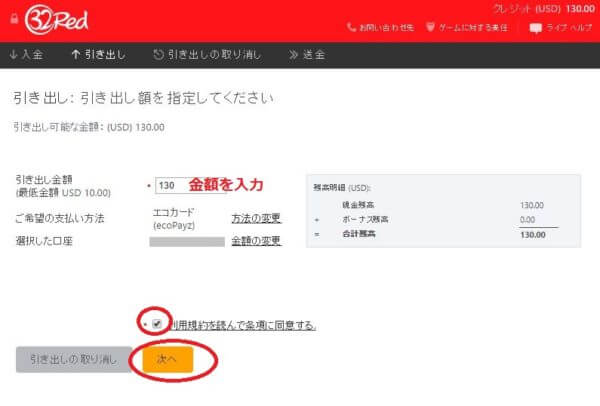Click the down arrow deposit icon
The image size is (600, 406).
[x=12, y=55]
